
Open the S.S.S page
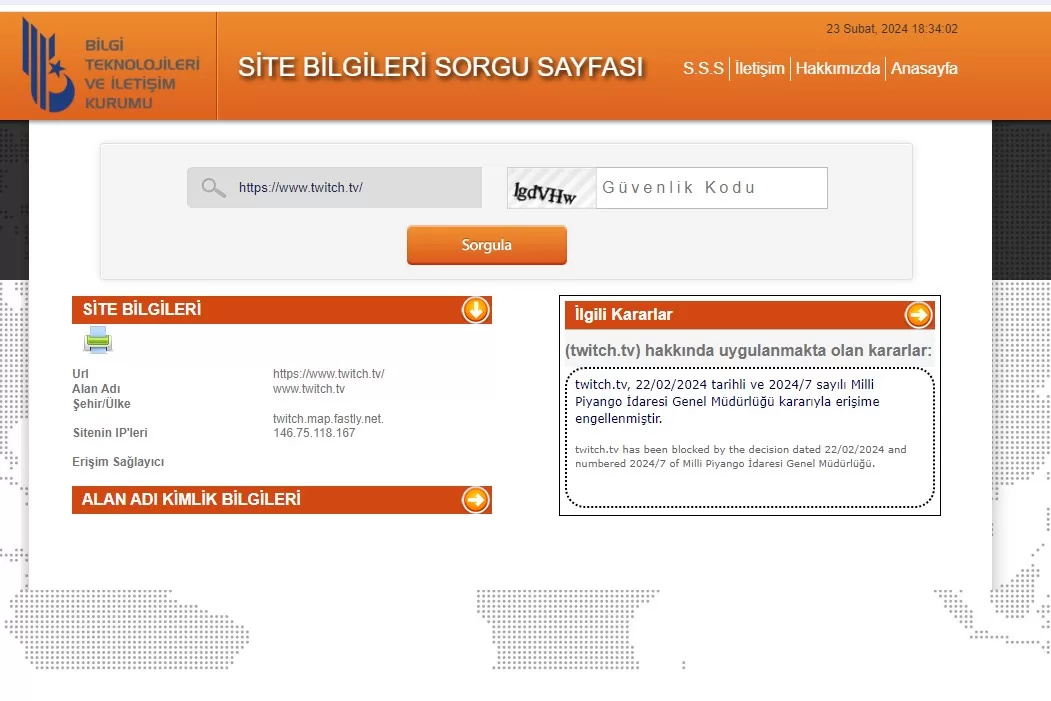[x=702, y=69]
